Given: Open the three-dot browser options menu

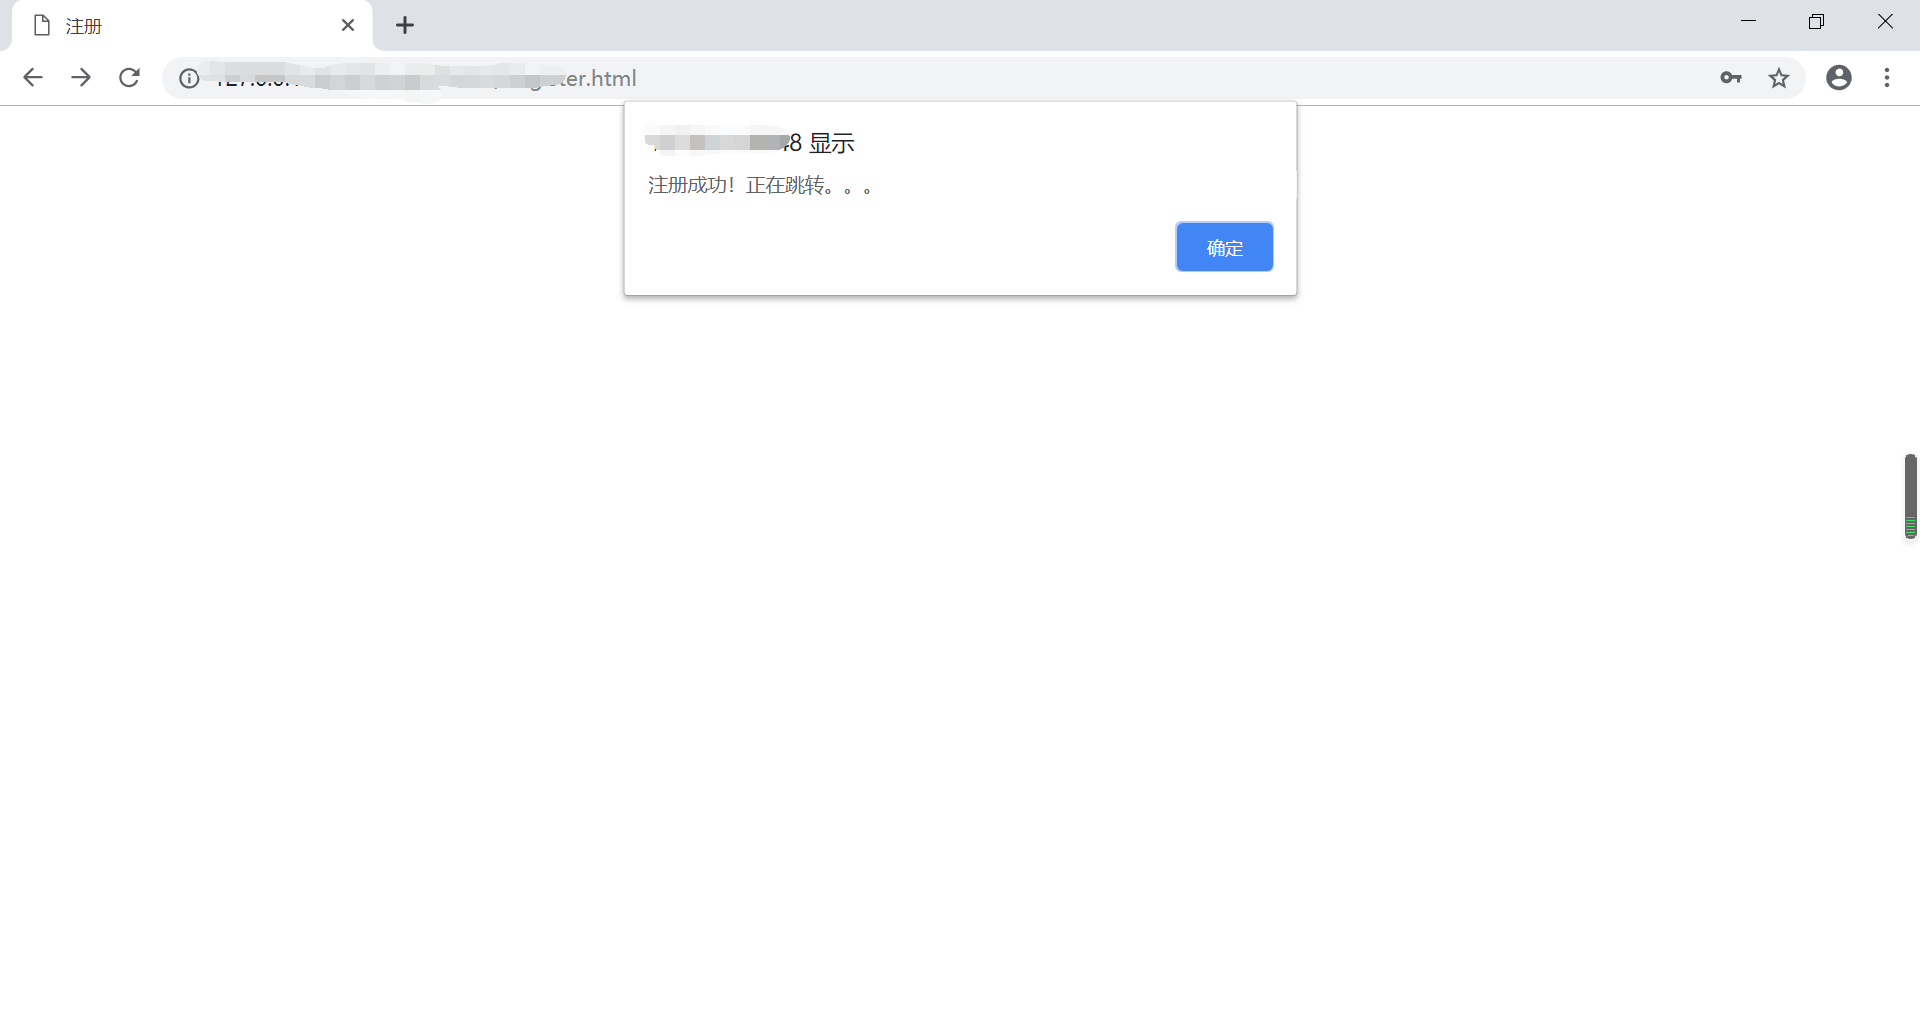Looking at the screenshot, I should tap(1887, 78).
